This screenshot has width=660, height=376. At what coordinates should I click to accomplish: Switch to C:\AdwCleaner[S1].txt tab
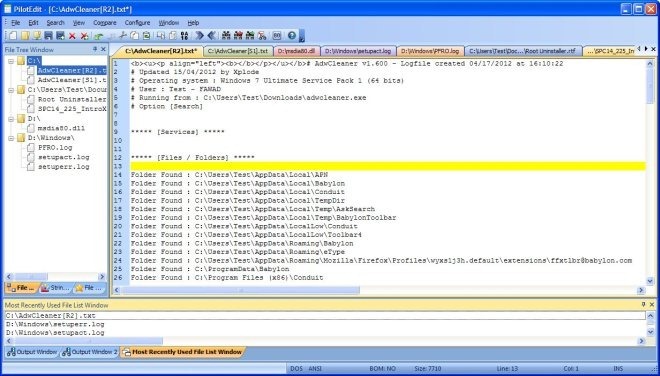238,51
